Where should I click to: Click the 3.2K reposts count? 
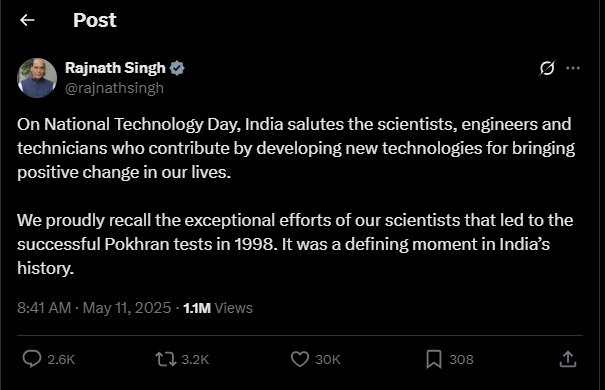[195, 360]
